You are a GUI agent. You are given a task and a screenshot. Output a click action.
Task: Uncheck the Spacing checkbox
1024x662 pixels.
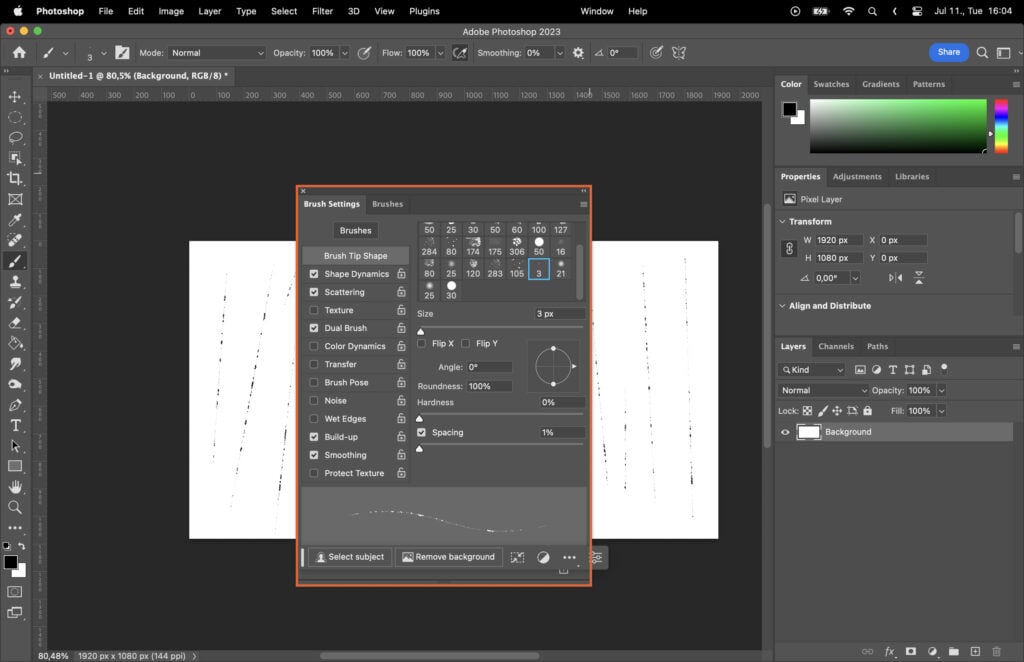click(x=421, y=432)
